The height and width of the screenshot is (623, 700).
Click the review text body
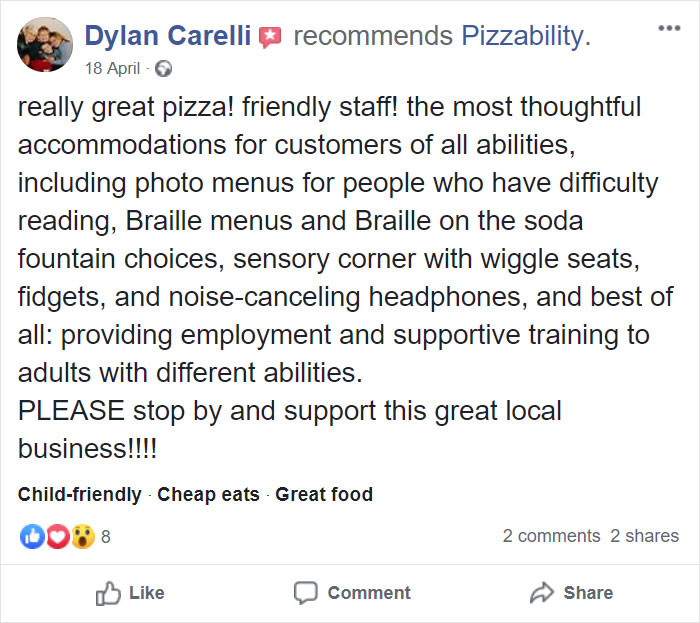point(346,278)
